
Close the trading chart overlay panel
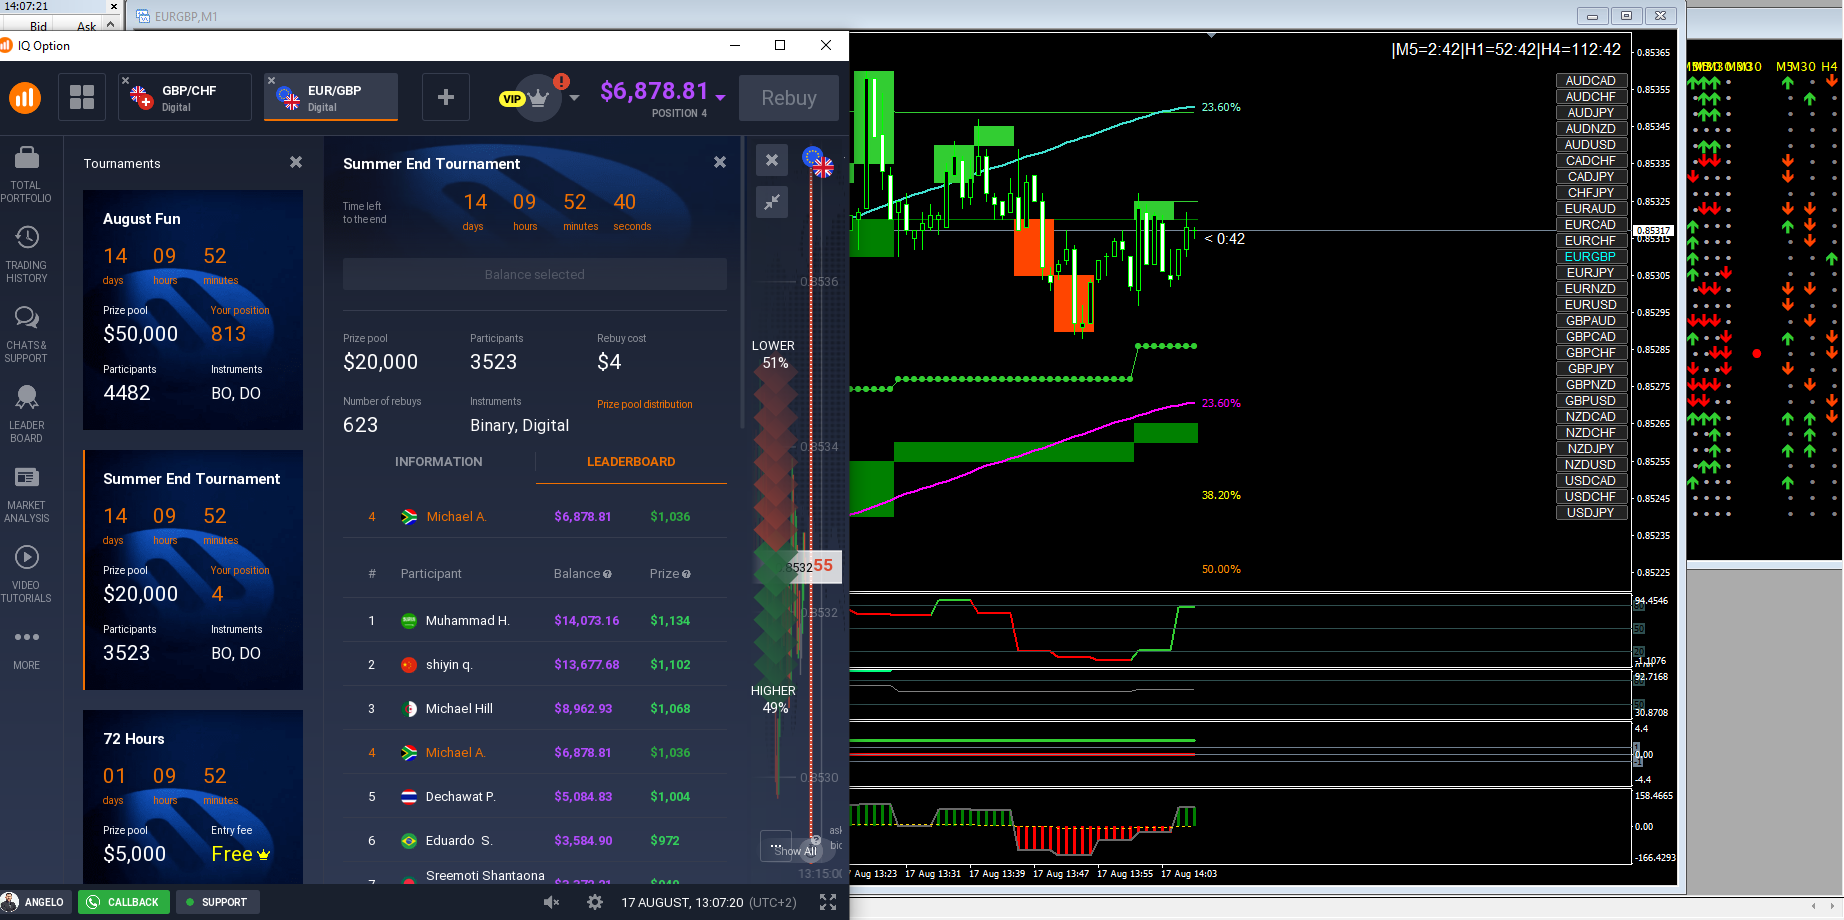tap(772, 160)
